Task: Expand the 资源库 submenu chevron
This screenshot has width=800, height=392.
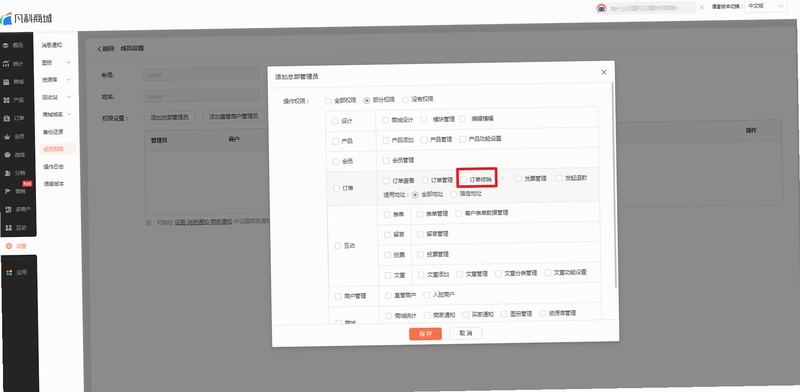Action: click(x=68, y=80)
